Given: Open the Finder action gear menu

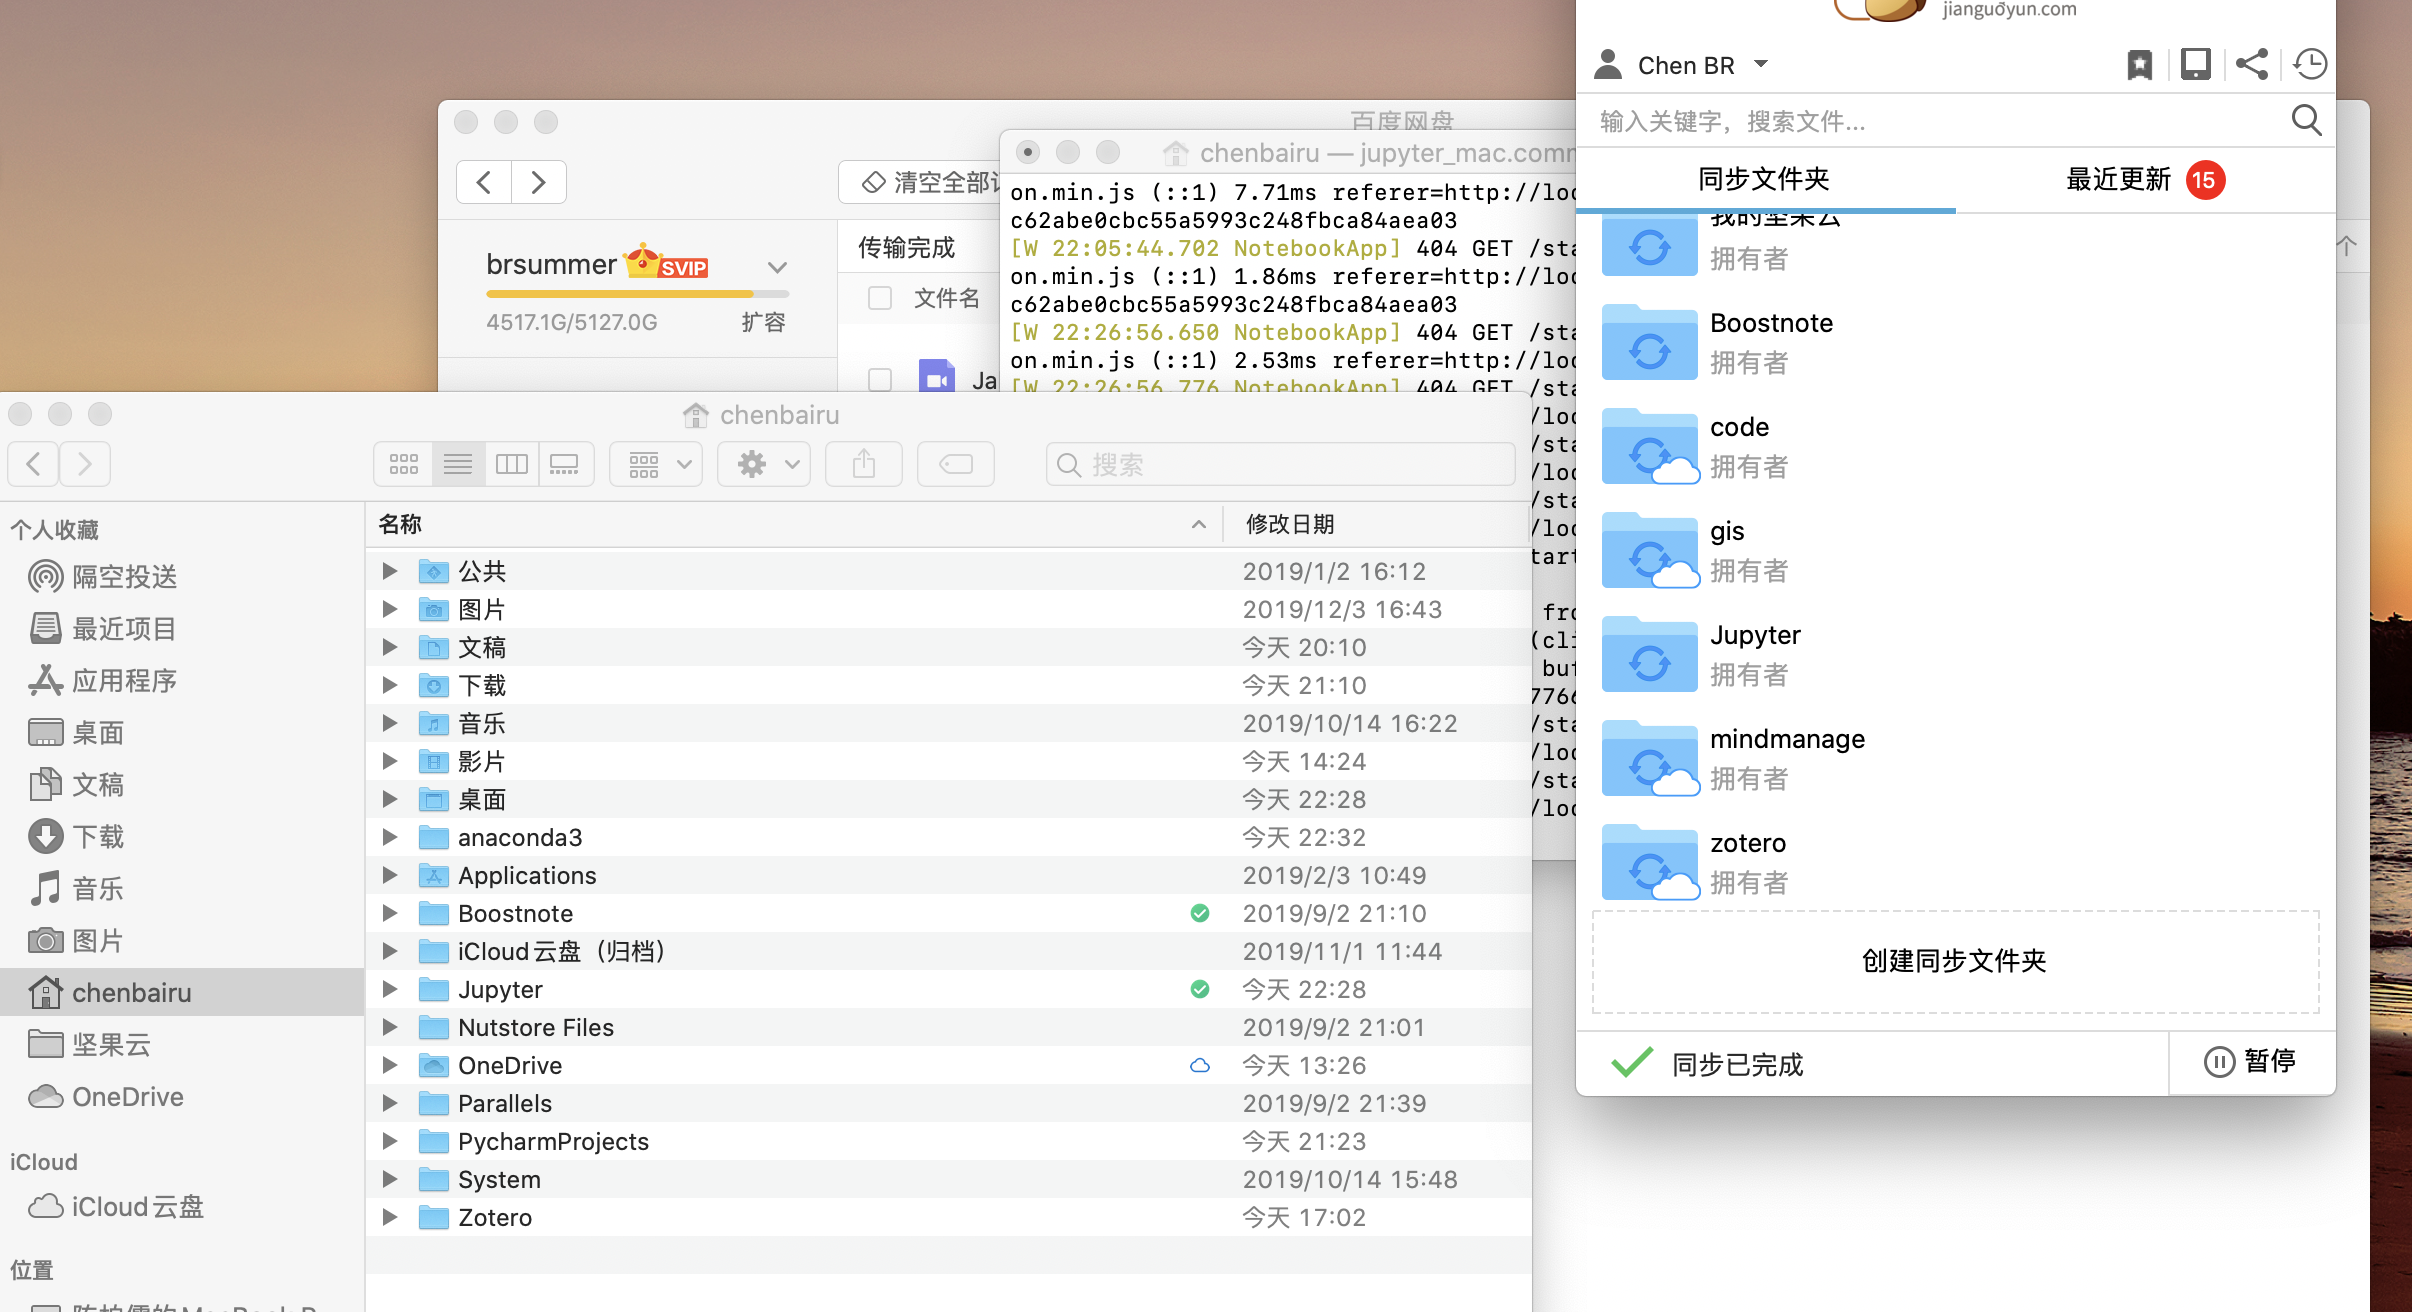Looking at the screenshot, I should click(764, 464).
